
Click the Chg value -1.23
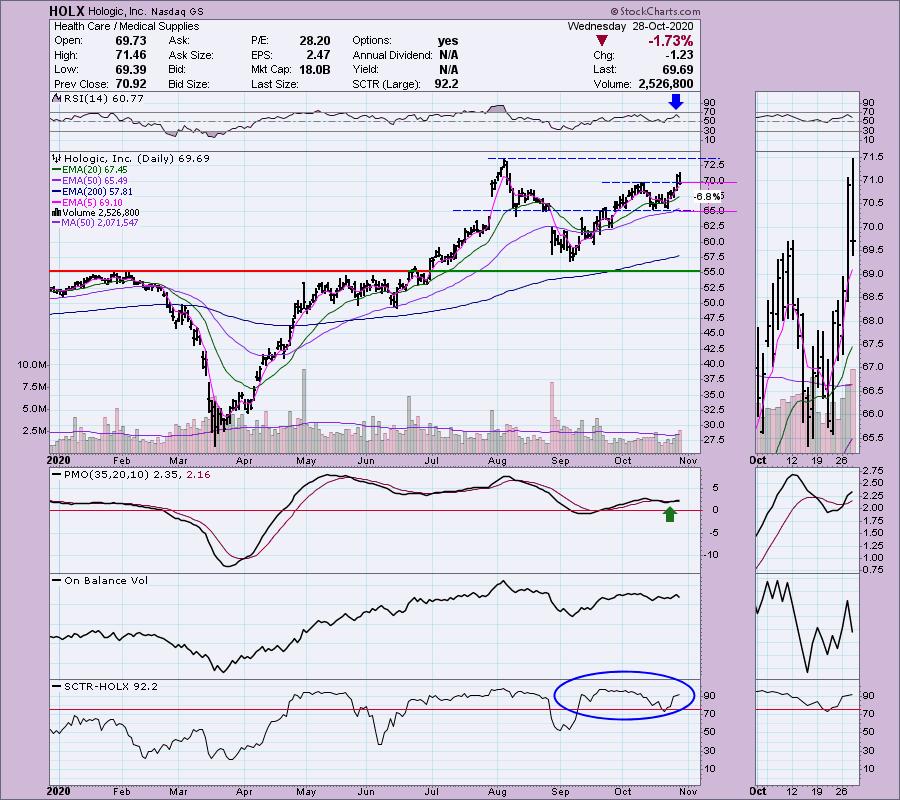coord(678,55)
